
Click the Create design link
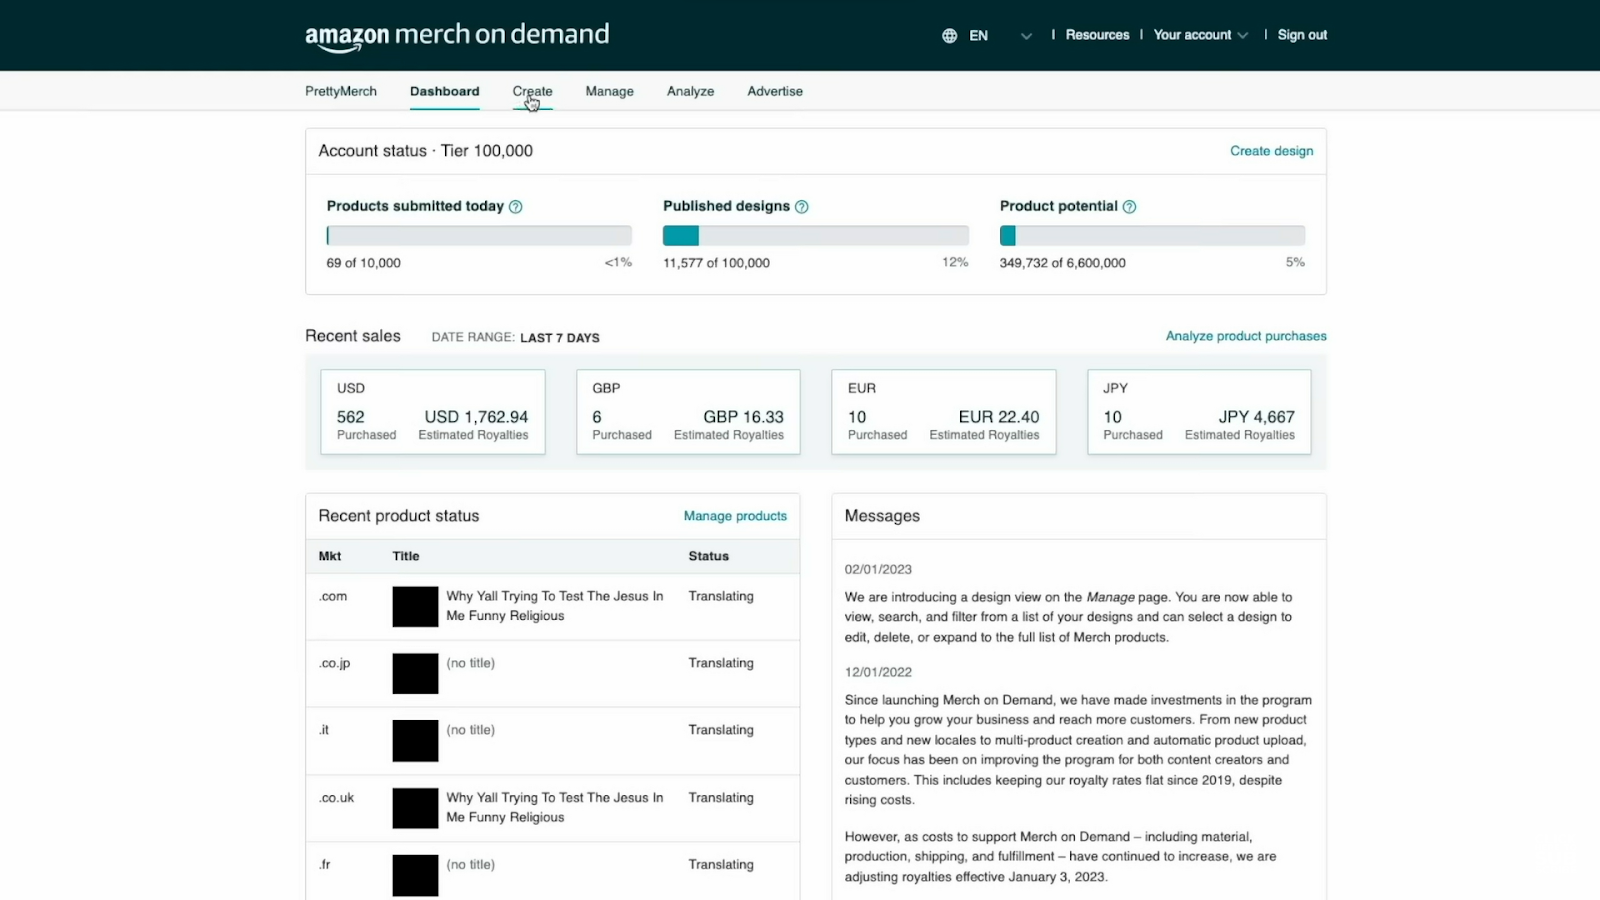(x=1272, y=151)
